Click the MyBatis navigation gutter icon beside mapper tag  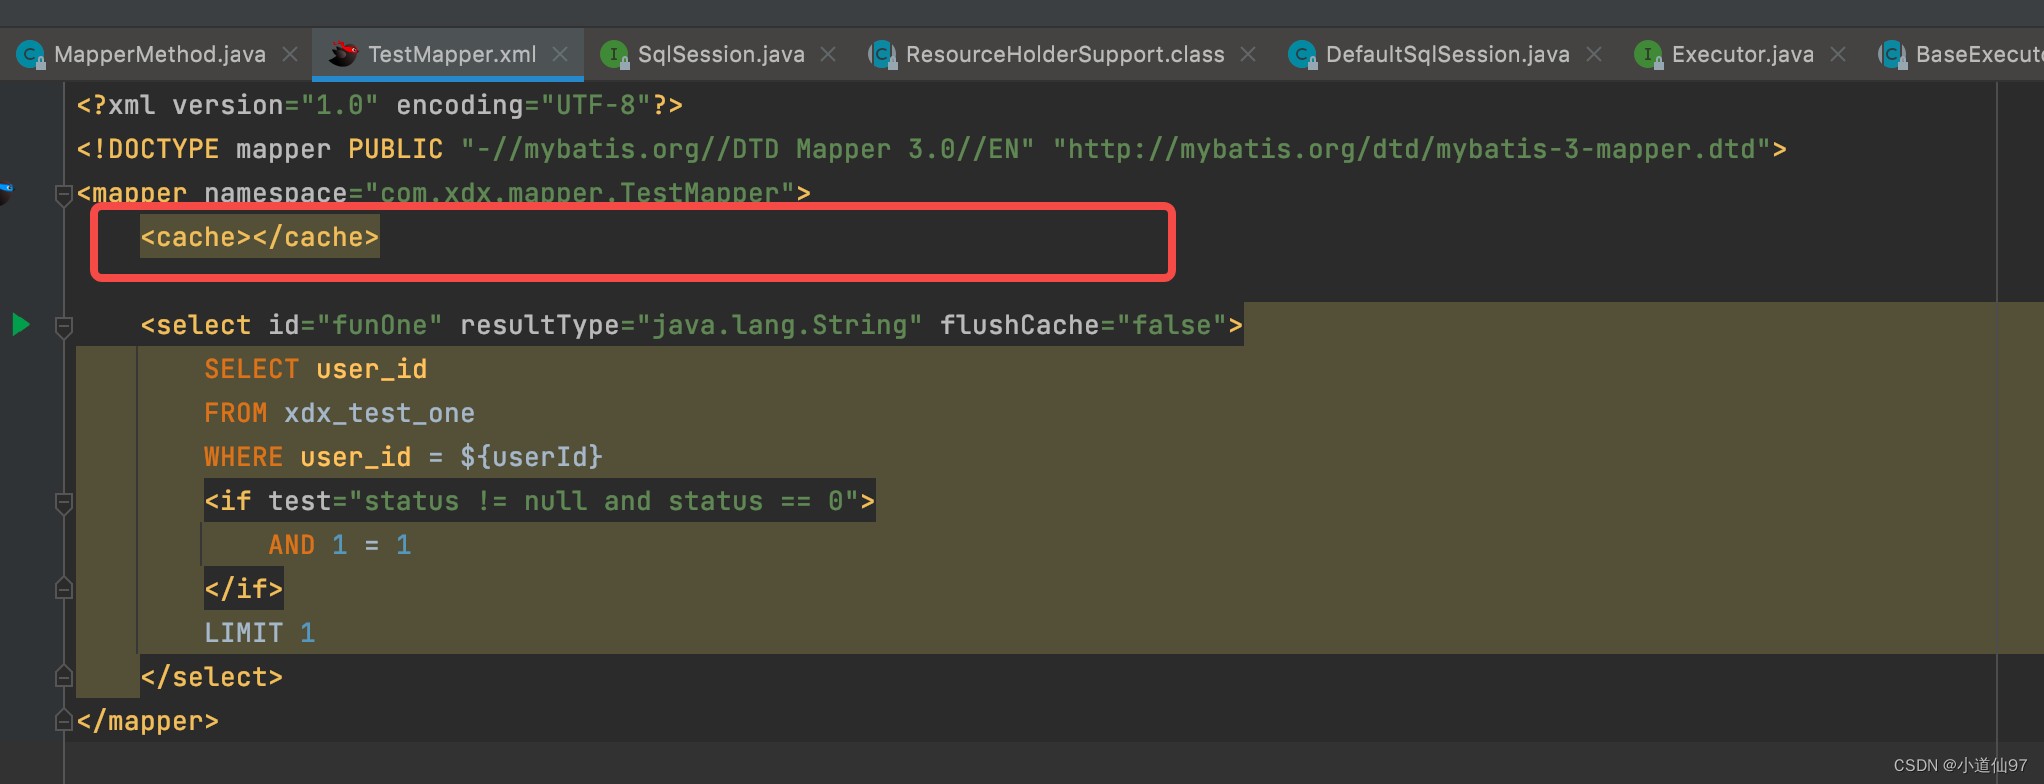click(6, 192)
